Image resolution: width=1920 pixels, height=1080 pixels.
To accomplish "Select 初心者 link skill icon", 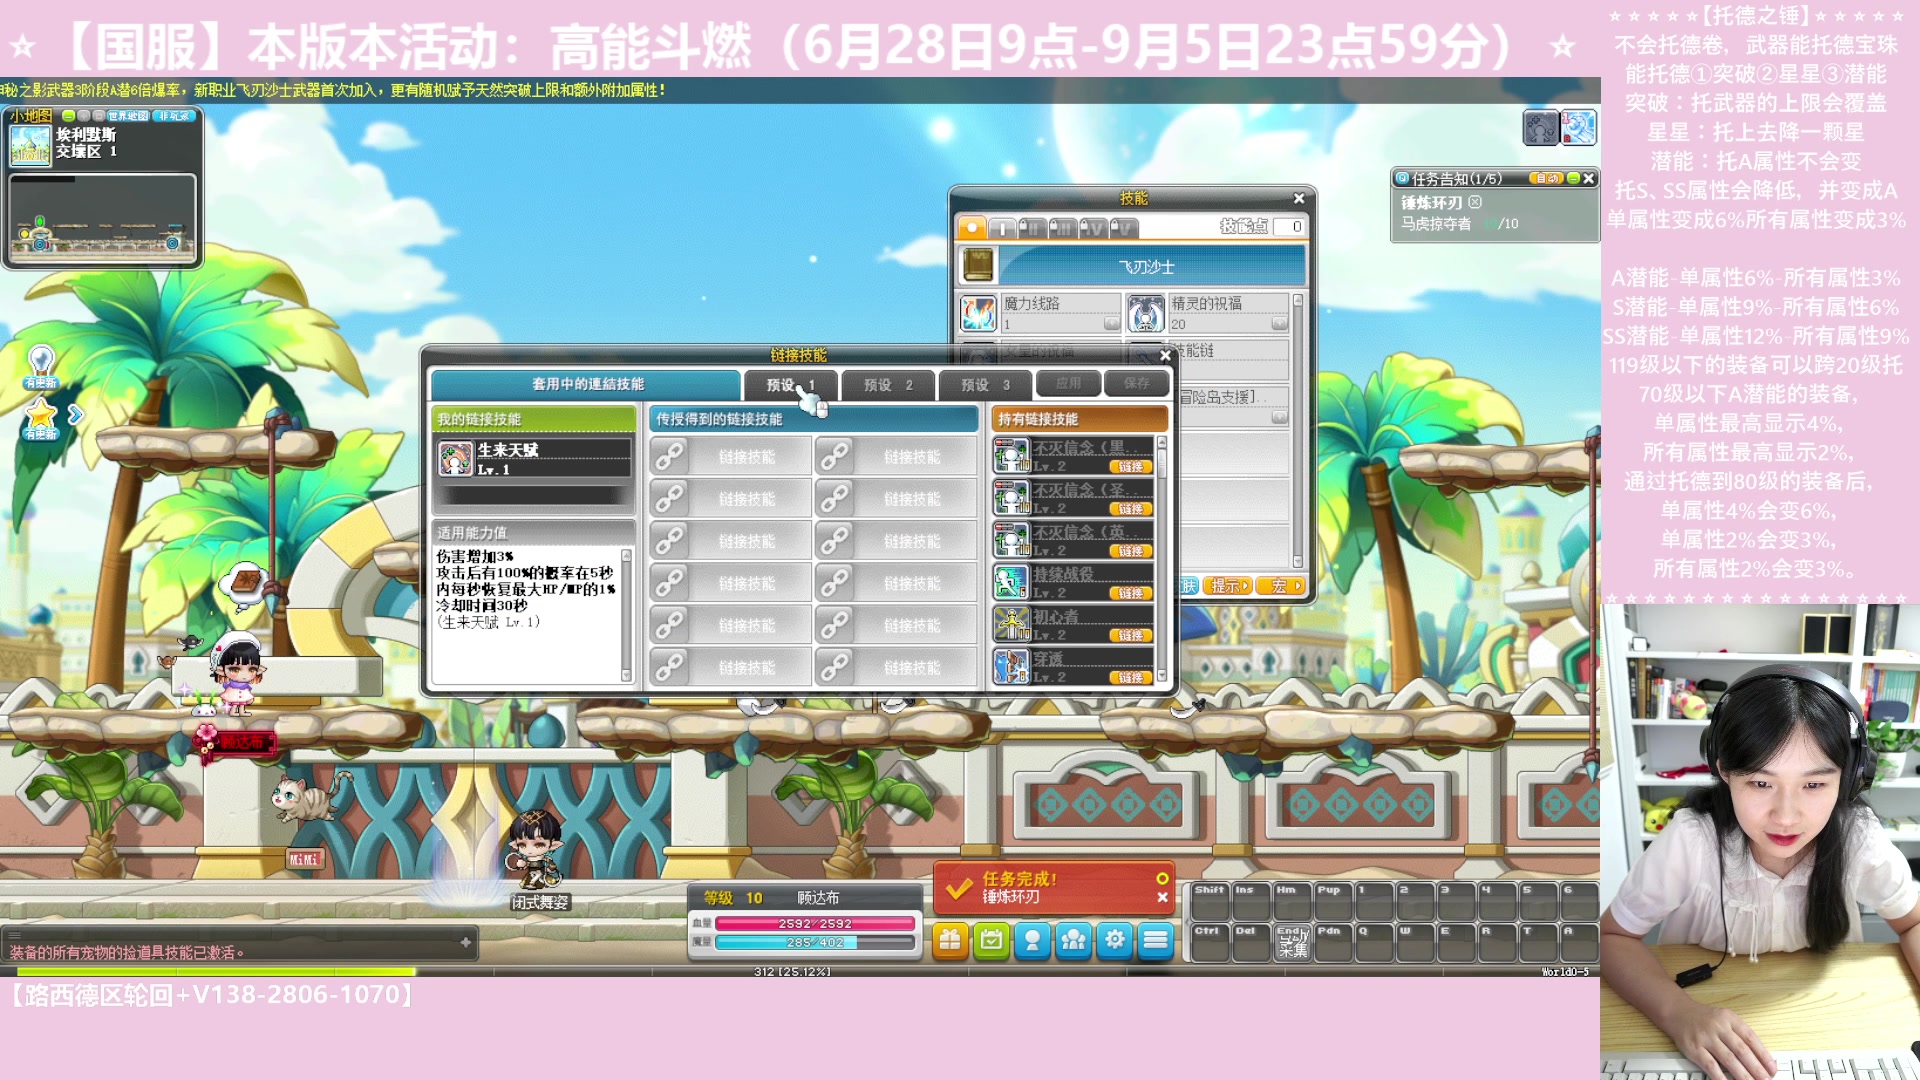I will pyautogui.click(x=1011, y=624).
